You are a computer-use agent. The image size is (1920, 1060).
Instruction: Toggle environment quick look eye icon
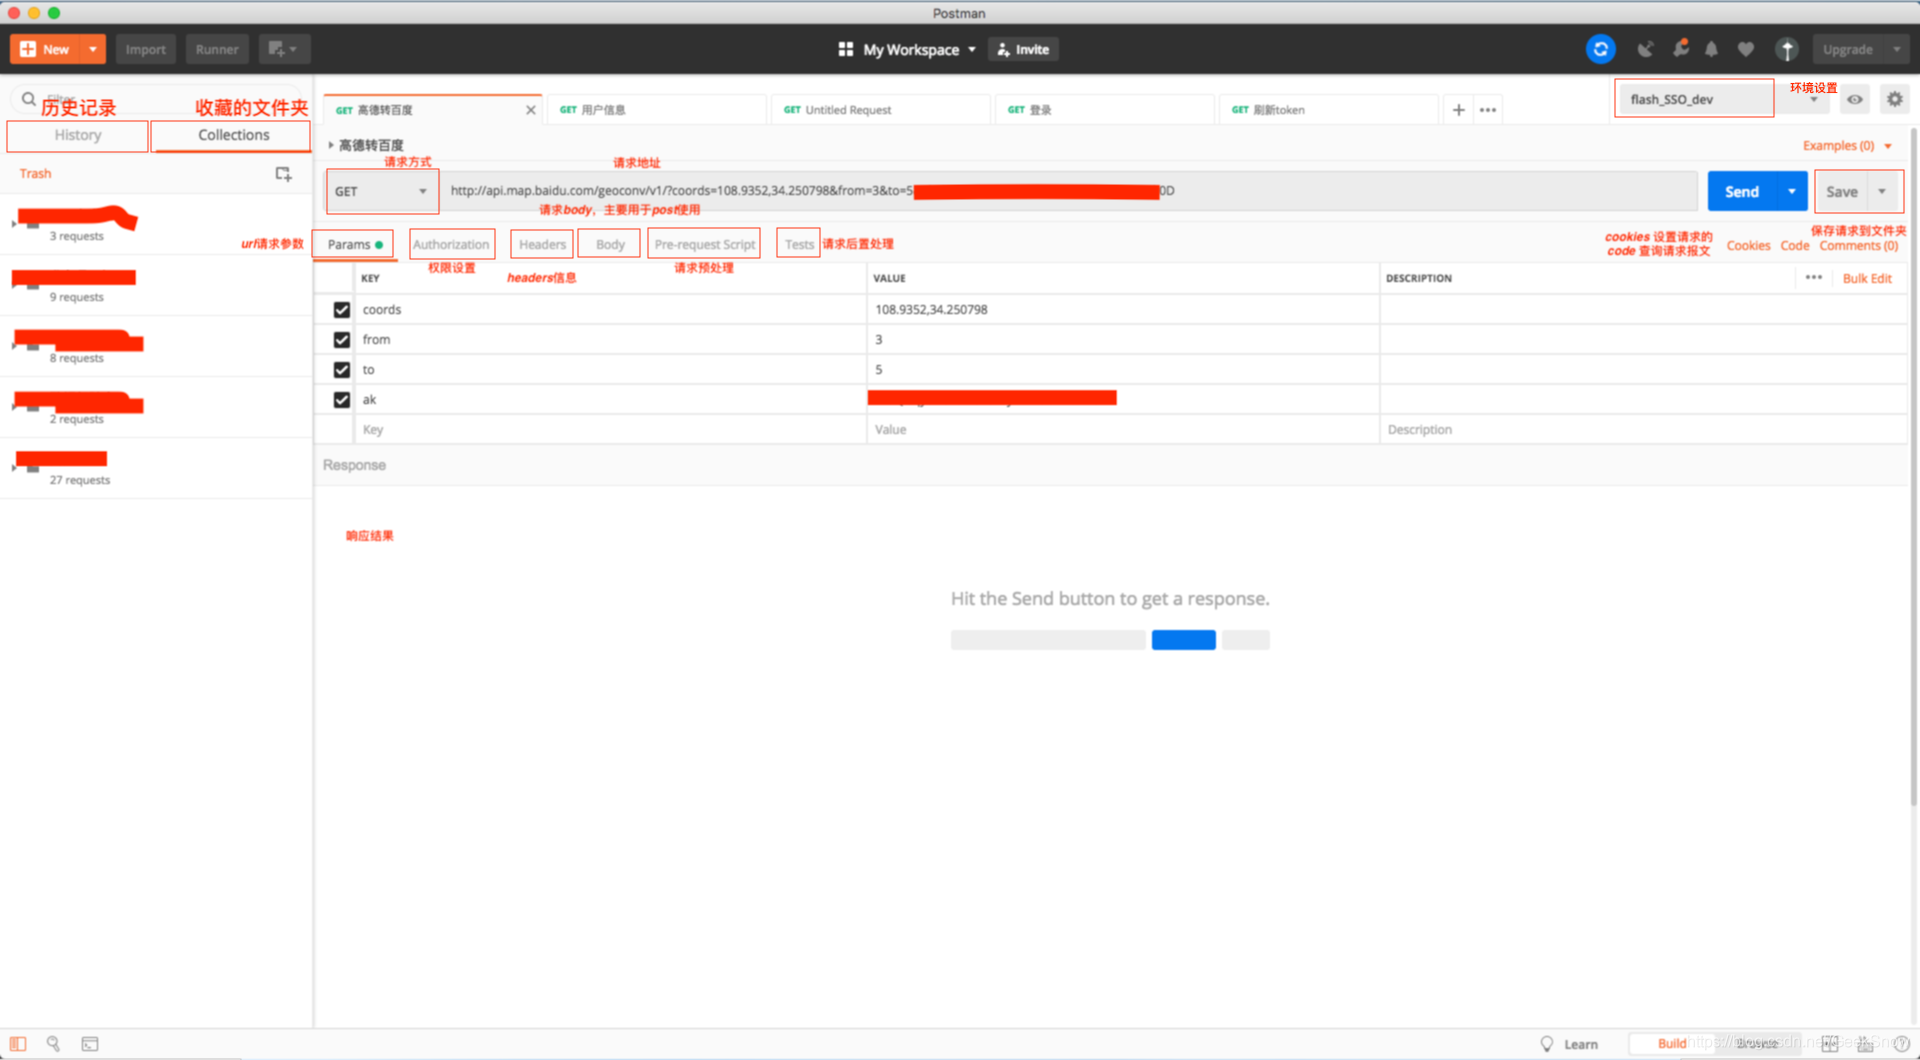tap(1855, 99)
